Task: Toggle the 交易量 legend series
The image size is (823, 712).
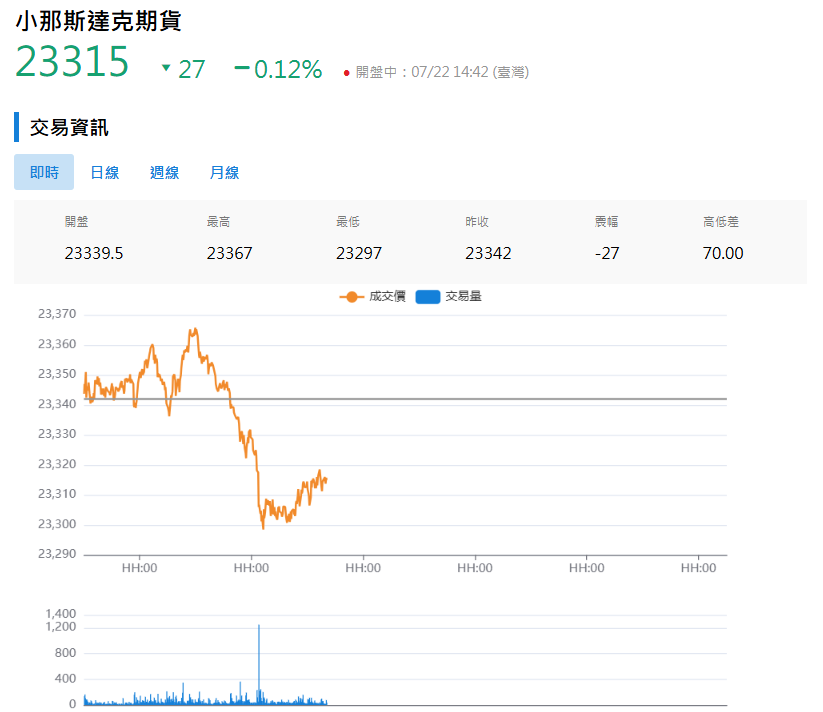Action: pos(449,297)
